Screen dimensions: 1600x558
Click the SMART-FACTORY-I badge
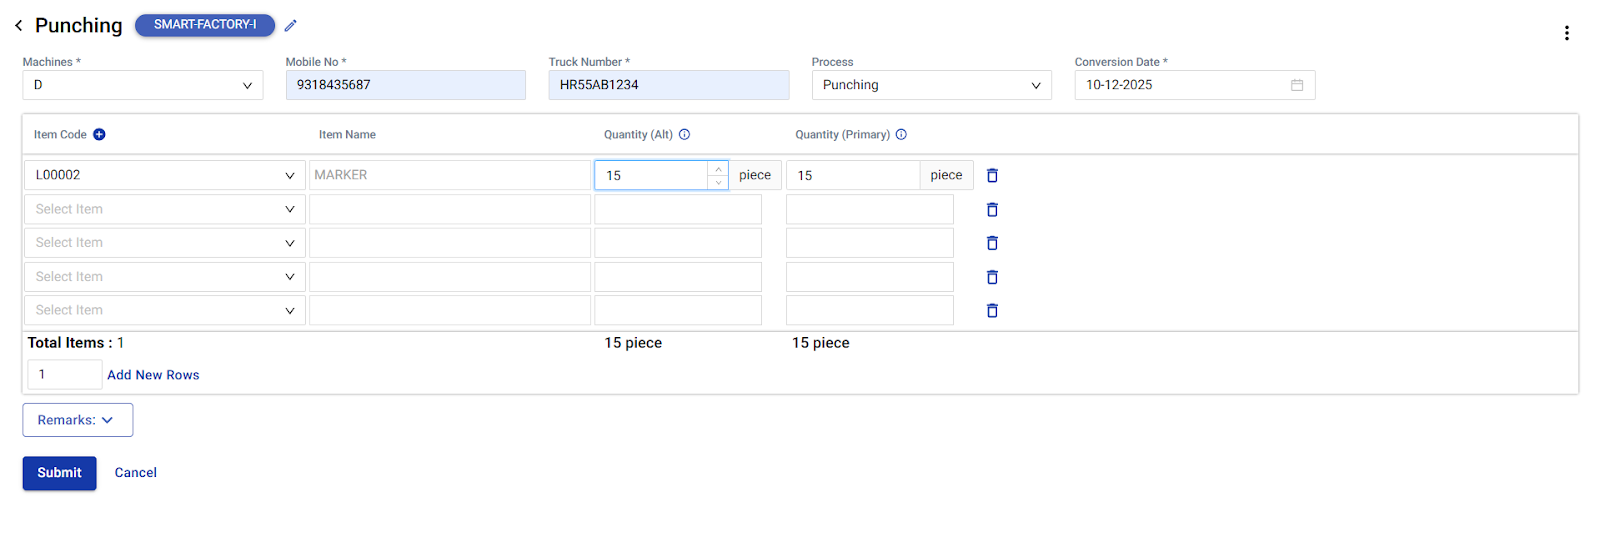(x=205, y=25)
